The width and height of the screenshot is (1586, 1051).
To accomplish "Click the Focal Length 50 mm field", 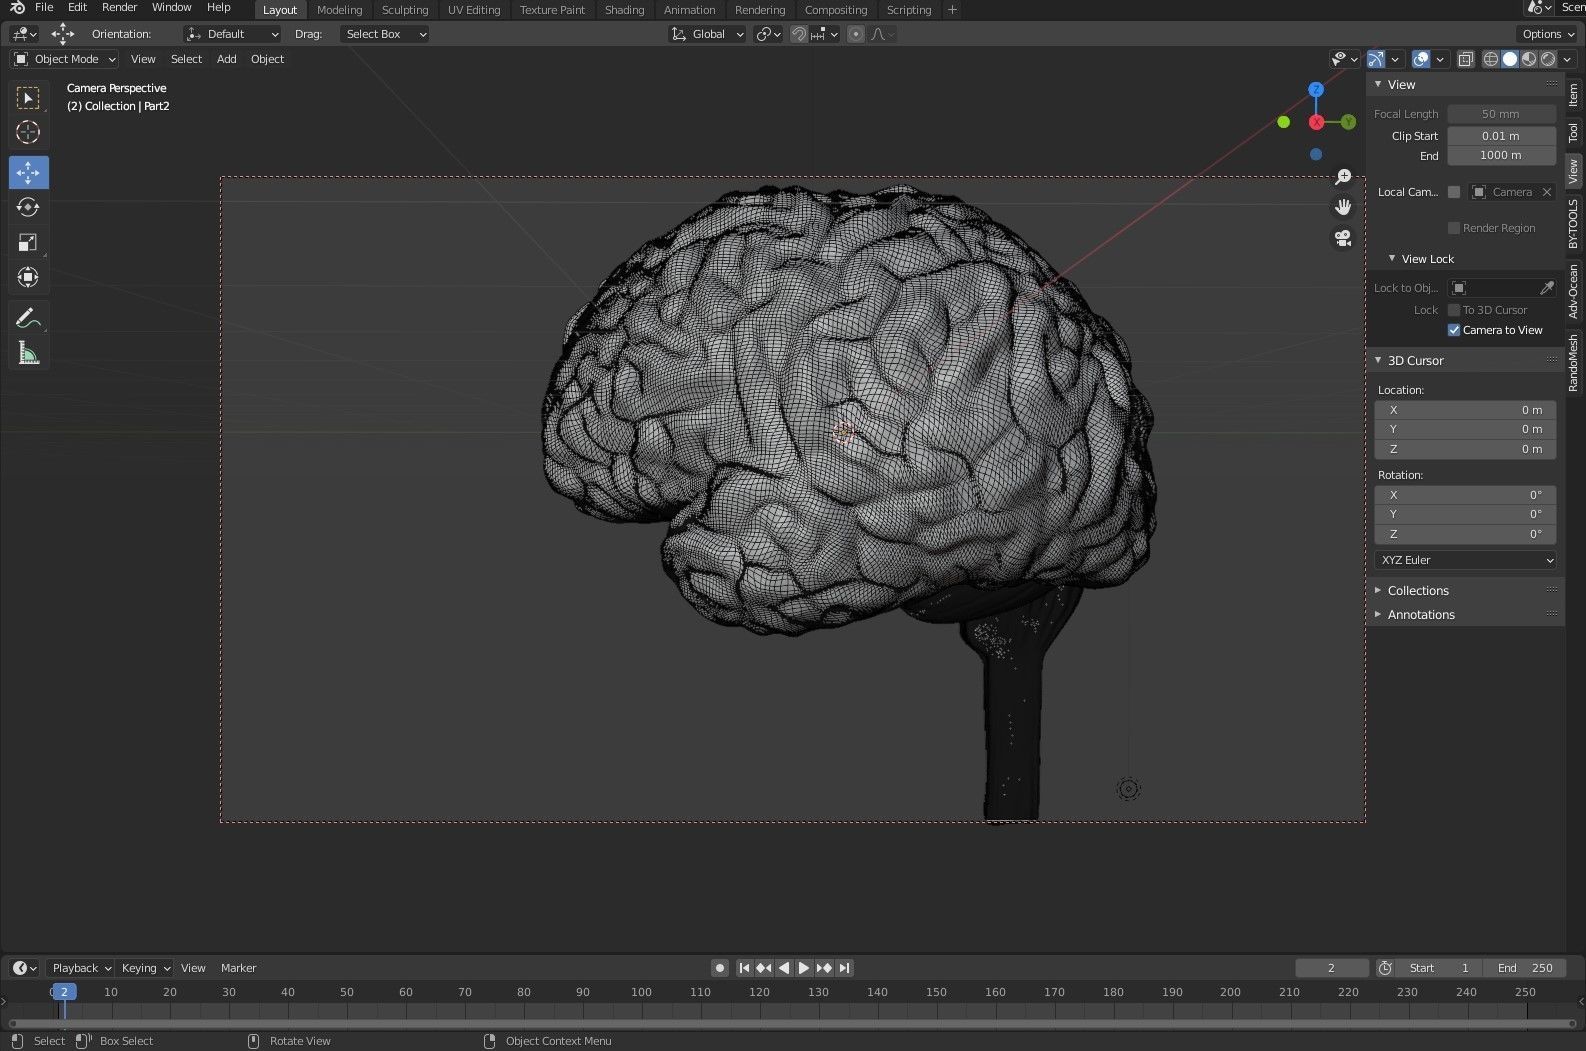I will tap(1500, 114).
